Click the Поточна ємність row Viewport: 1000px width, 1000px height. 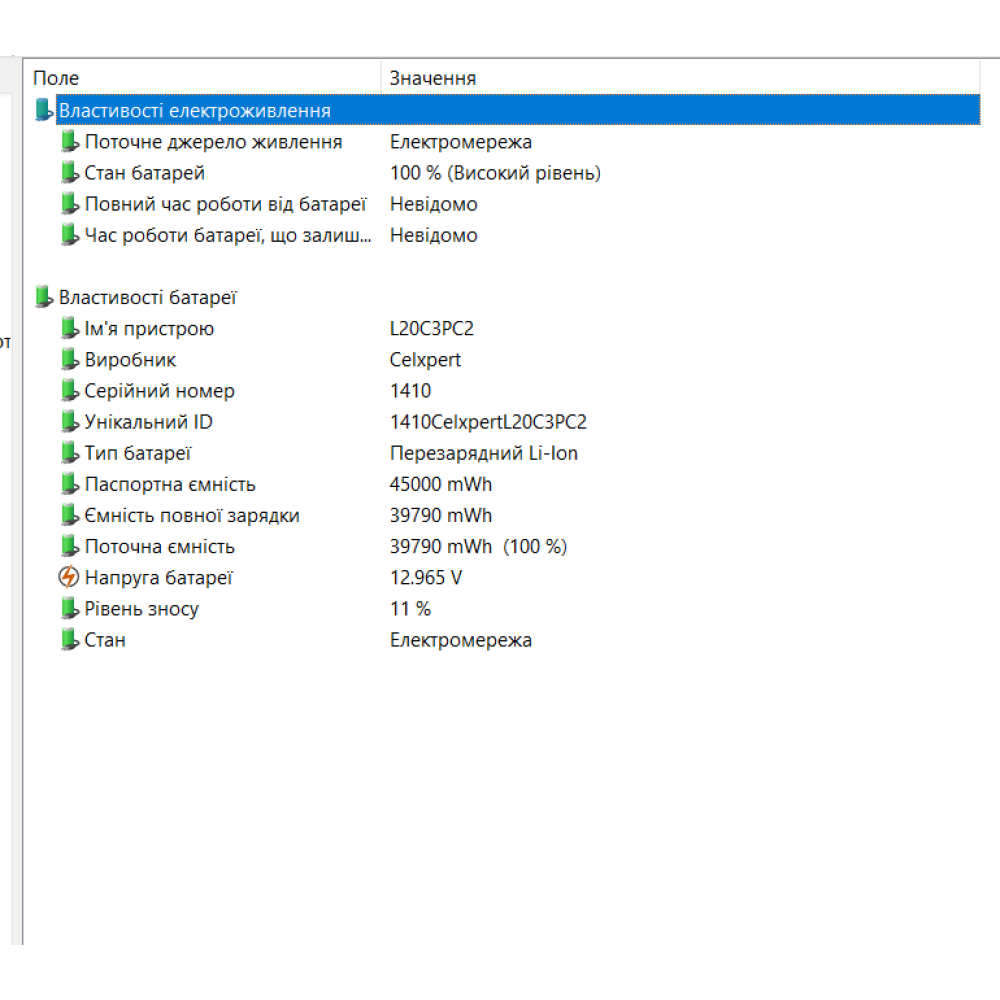[506, 547]
